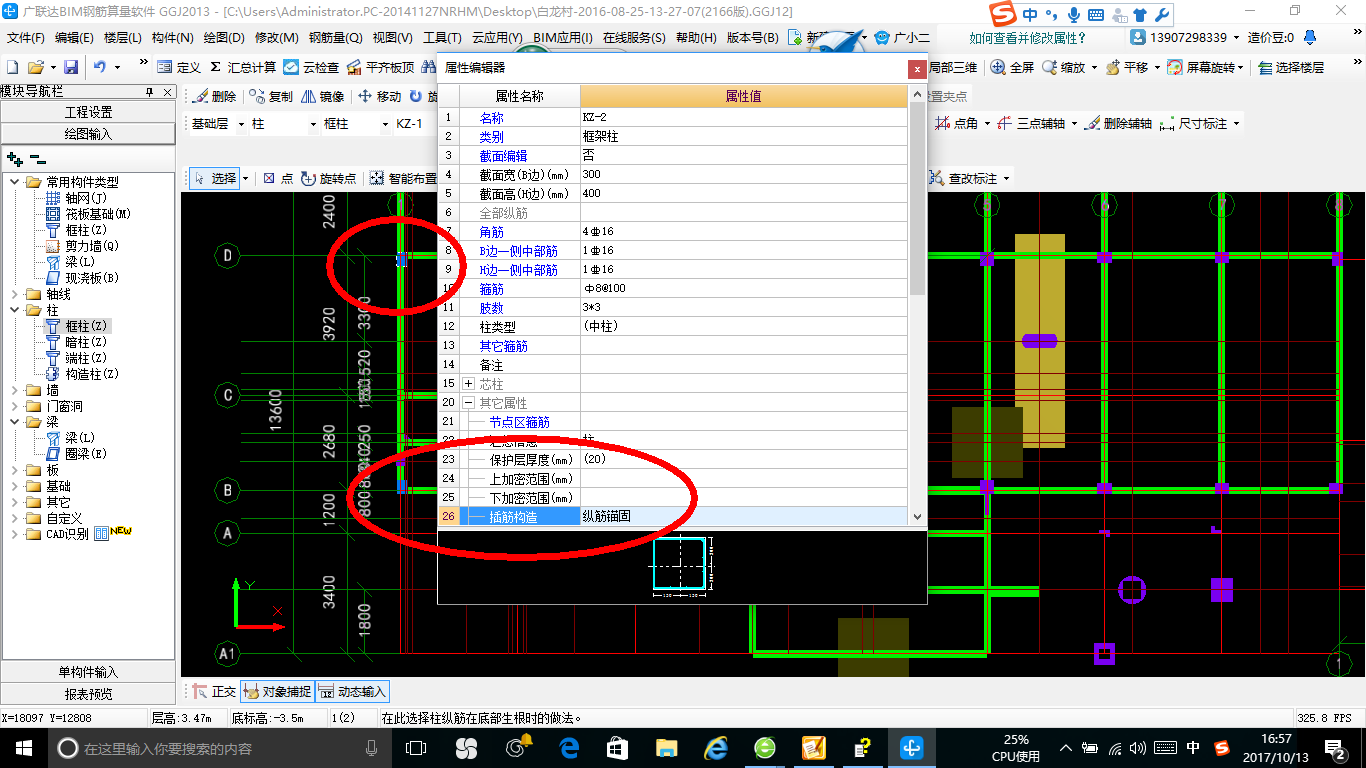Select 圈梁(E) in the tree
1366x768 pixels.
(86, 454)
